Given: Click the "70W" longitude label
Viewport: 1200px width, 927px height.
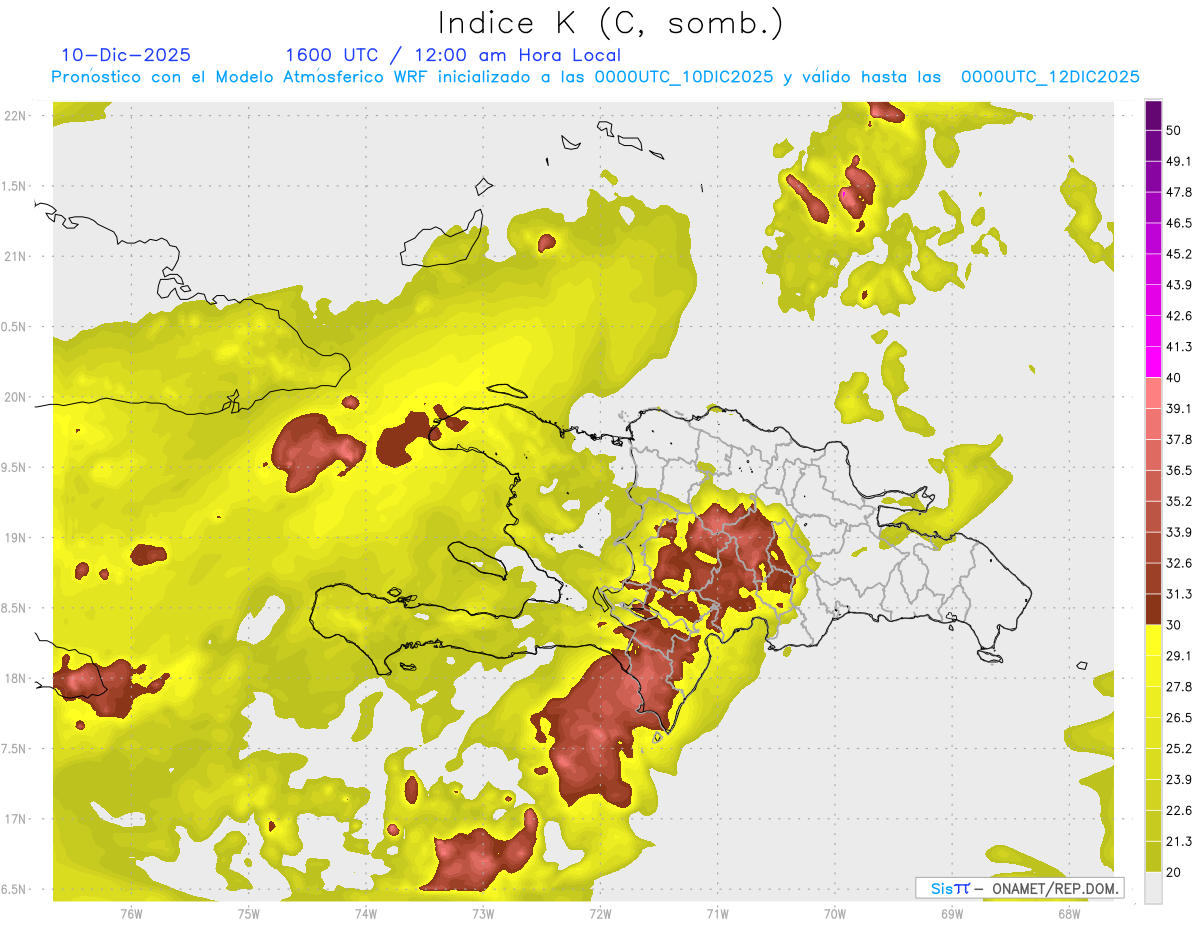Looking at the screenshot, I should coord(834,913).
